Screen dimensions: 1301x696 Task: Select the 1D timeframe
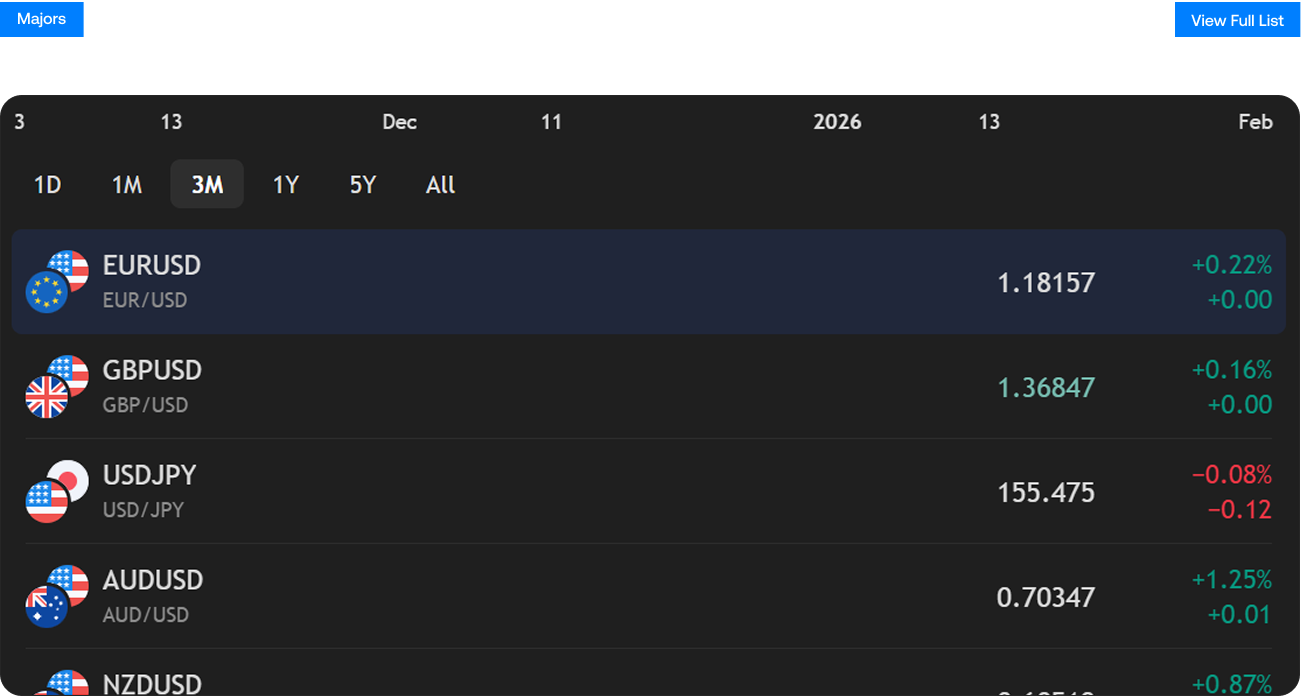tap(46, 184)
